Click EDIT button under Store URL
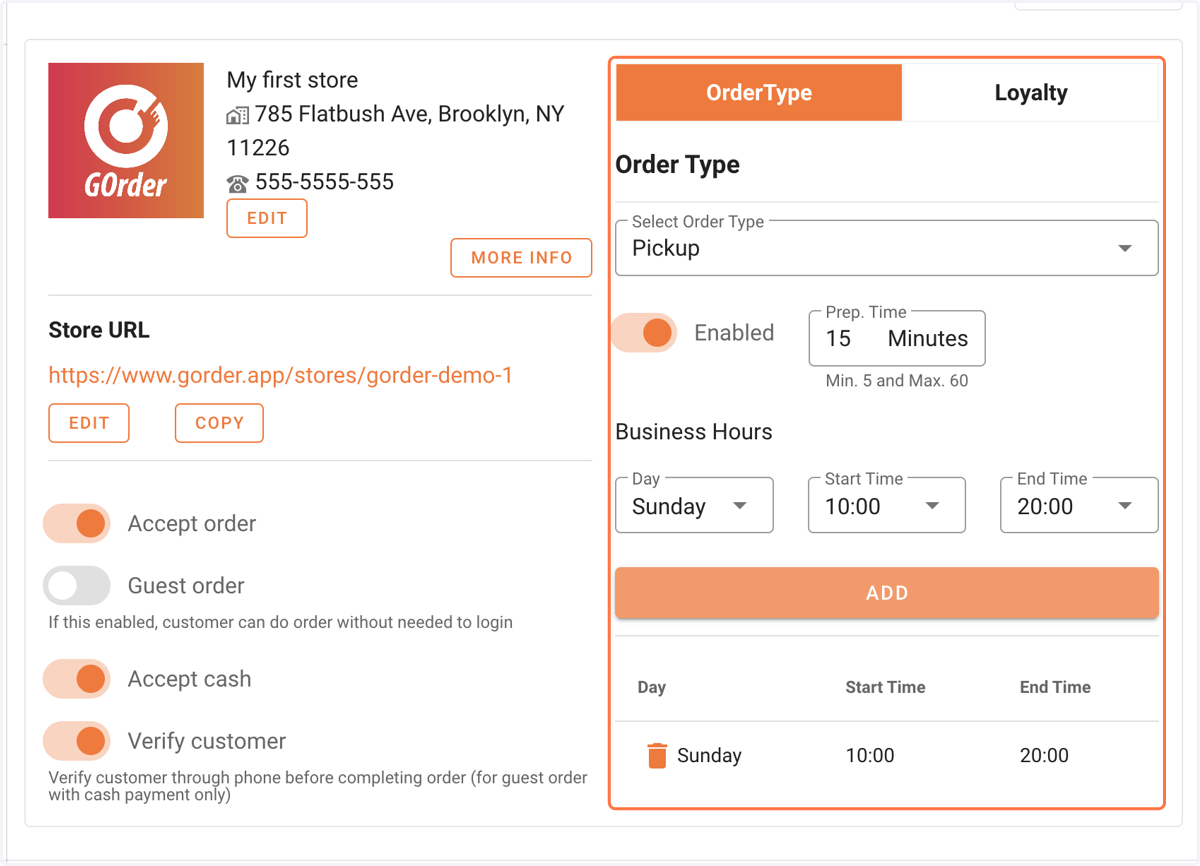Screen dimensions: 1200x866 pyautogui.click(x=89, y=423)
